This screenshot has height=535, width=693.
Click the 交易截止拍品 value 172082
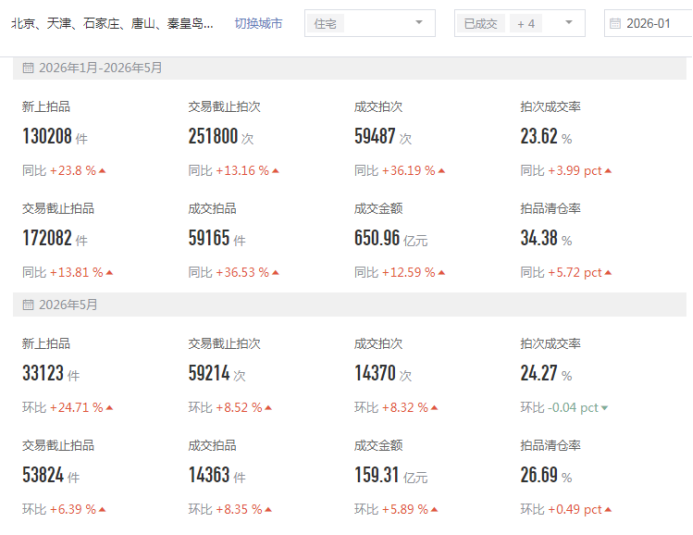point(47,238)
